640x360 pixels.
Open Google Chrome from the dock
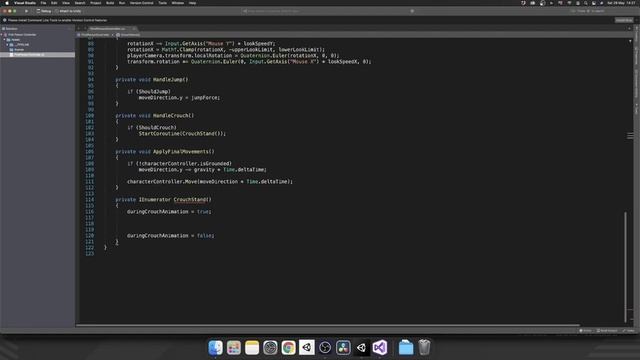coord(289,348)
